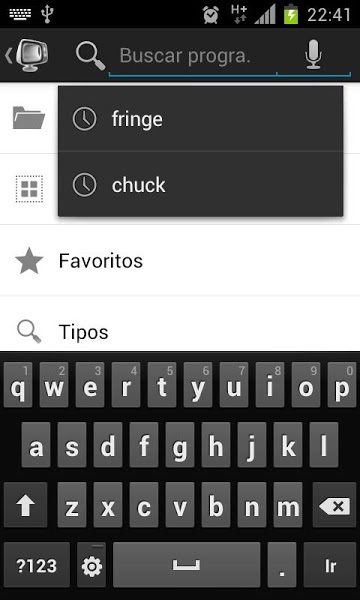Start voice search with the microphone icon
This screenshot has height=600, width=360.
click(x=313, y=55)
